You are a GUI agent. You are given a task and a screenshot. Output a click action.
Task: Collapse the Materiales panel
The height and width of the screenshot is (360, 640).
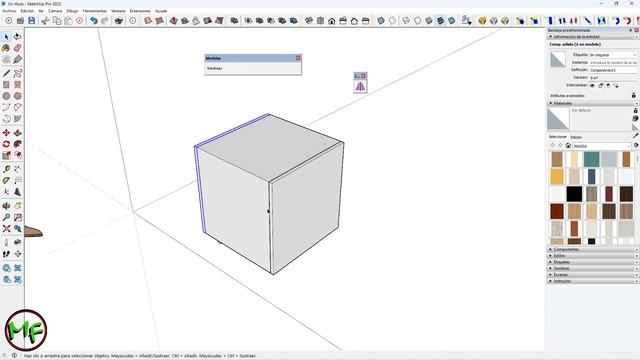(x=551, y=103)
